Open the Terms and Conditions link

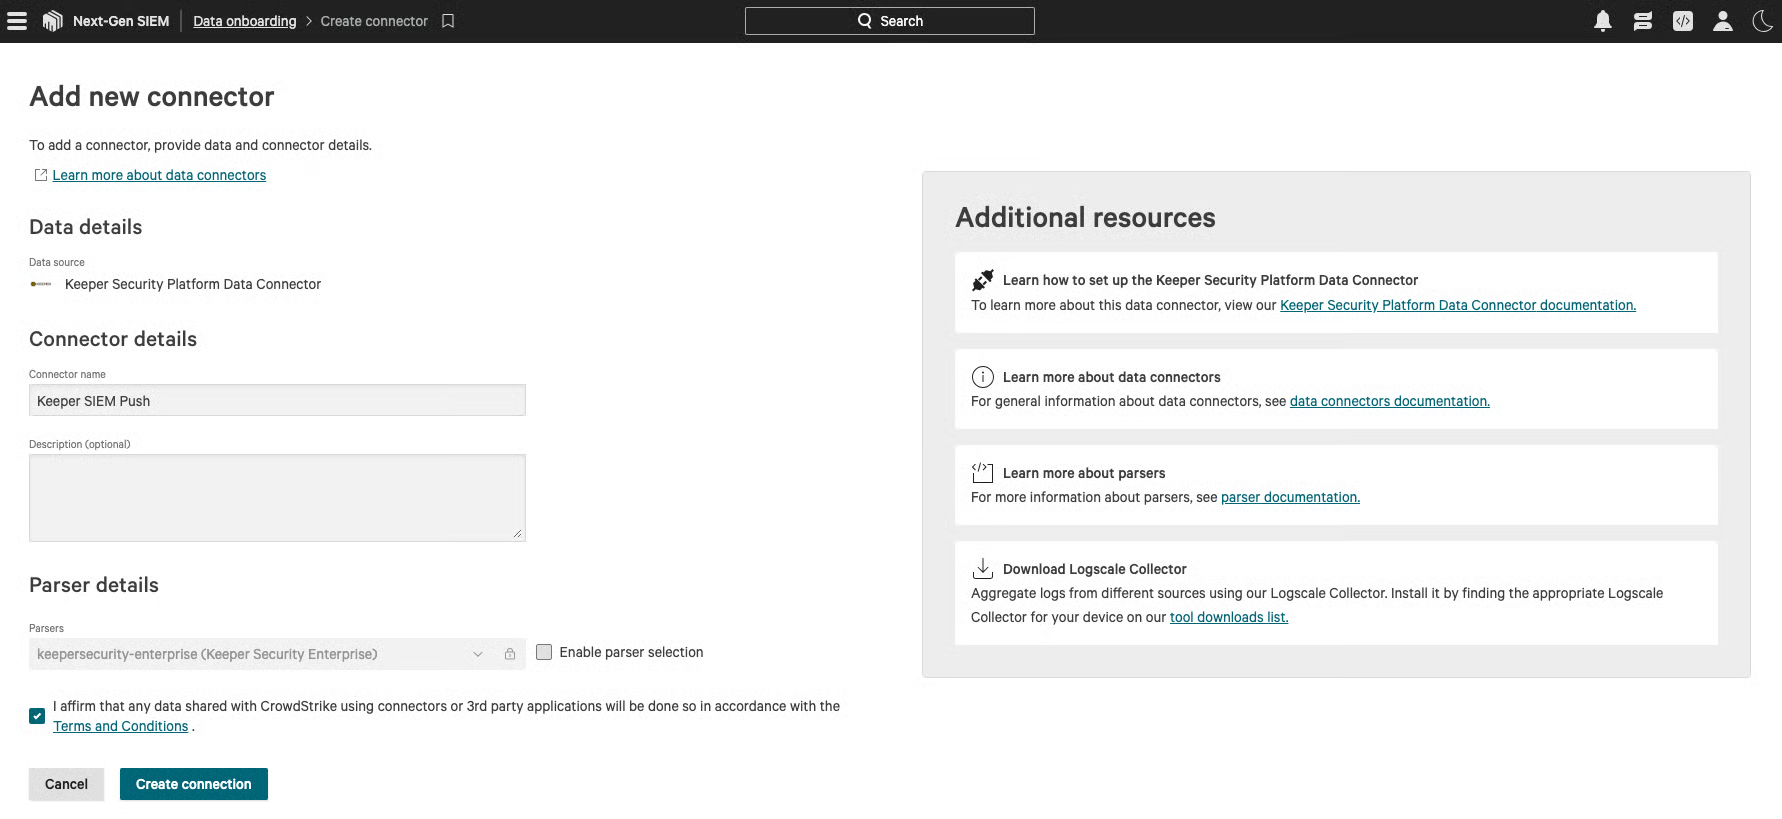coord(120,726)
